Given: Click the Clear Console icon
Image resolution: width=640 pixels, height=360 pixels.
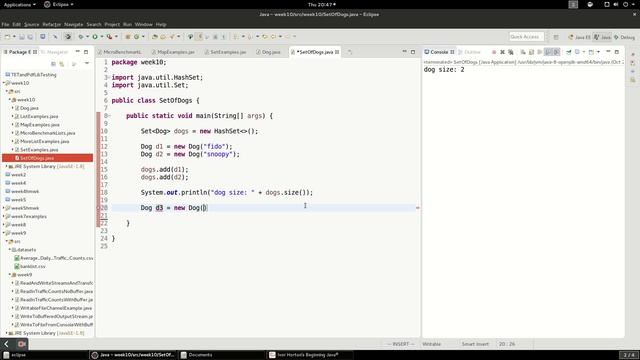Looking at the screenshot, I should coord(523,52).
